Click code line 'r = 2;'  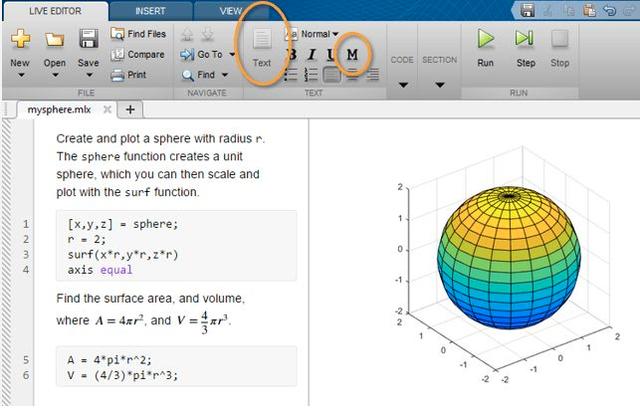pyautogui.click(x=87, y=239)
